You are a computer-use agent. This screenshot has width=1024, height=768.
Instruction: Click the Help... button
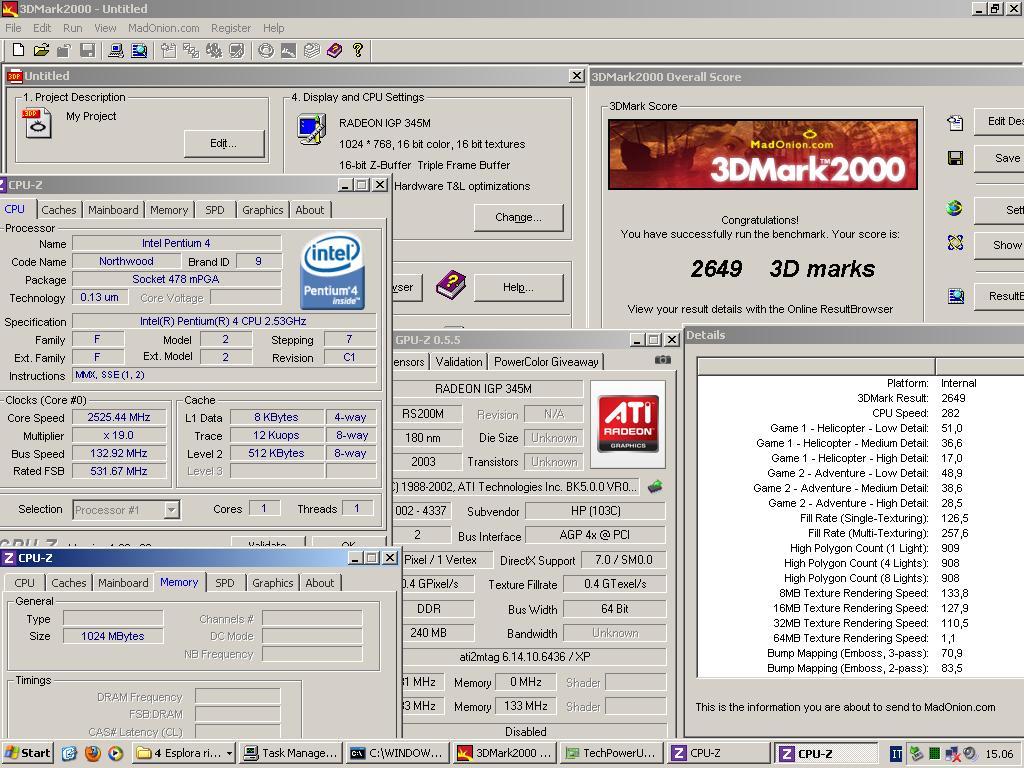518,287
